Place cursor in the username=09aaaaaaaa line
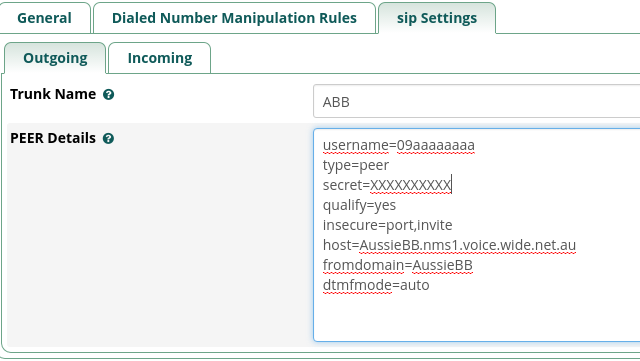Screen dimensions: 640x361 point(399,145)
